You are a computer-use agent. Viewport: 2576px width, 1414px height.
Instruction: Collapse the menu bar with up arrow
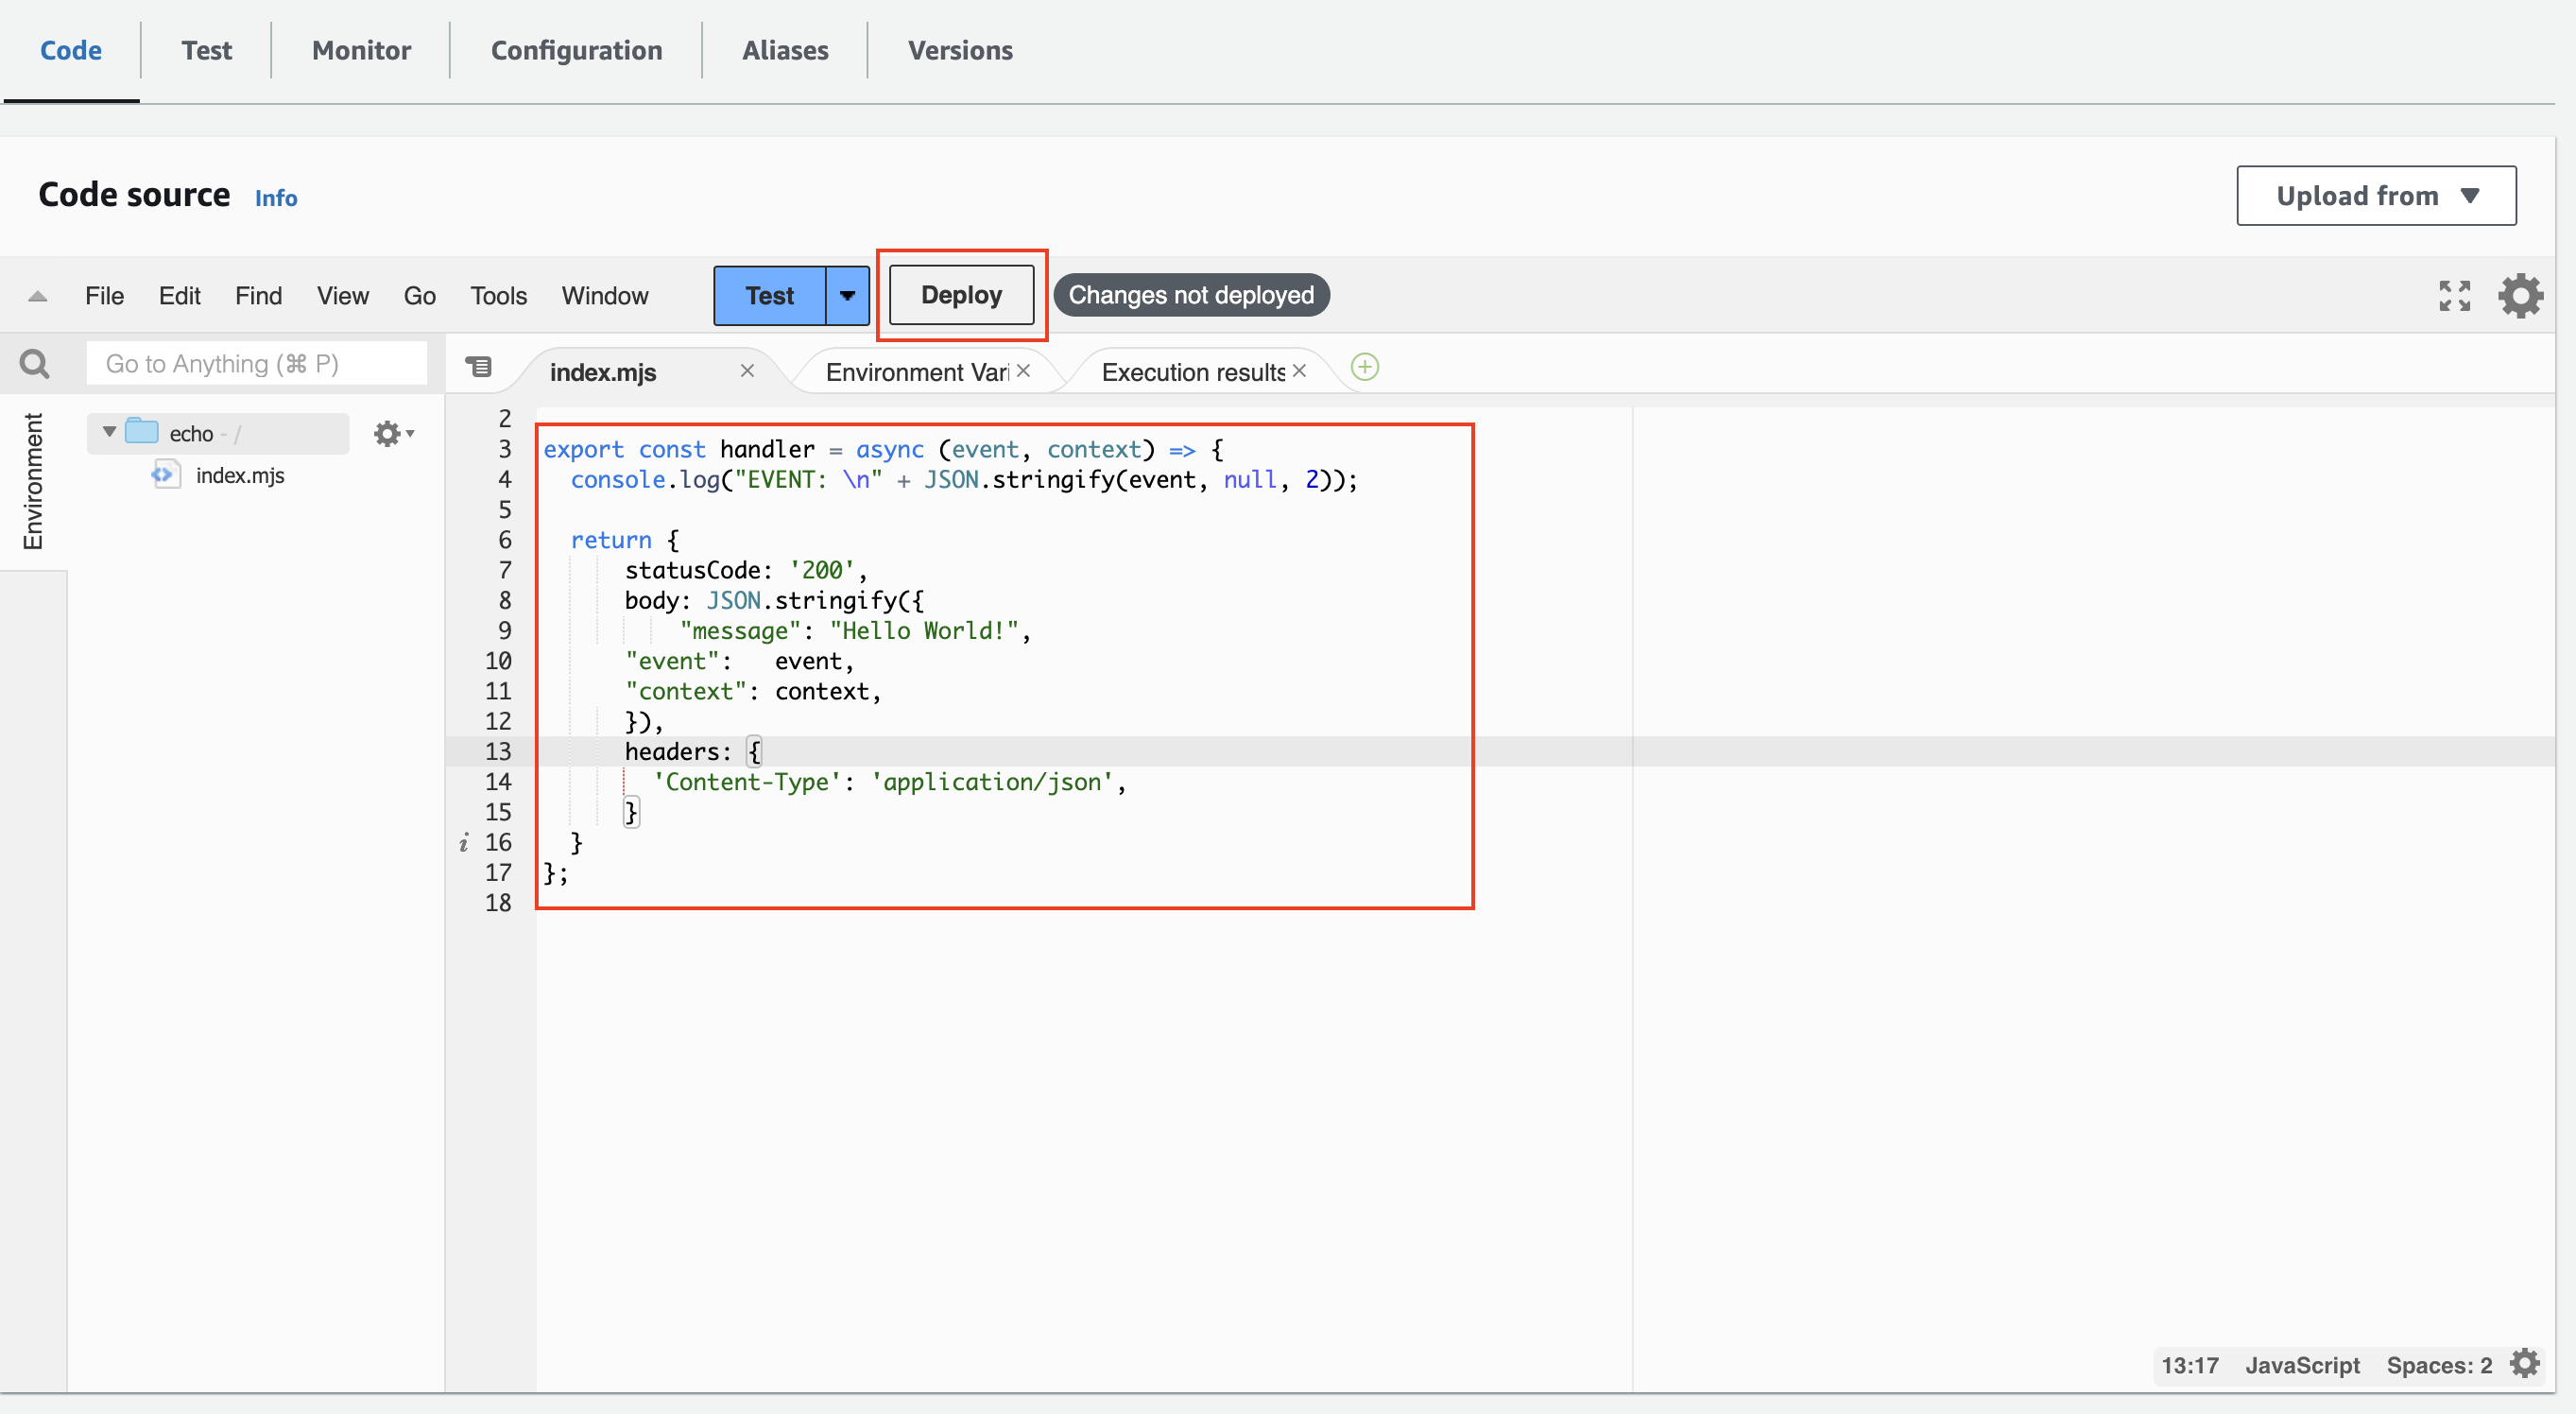[x=38, y=296]
